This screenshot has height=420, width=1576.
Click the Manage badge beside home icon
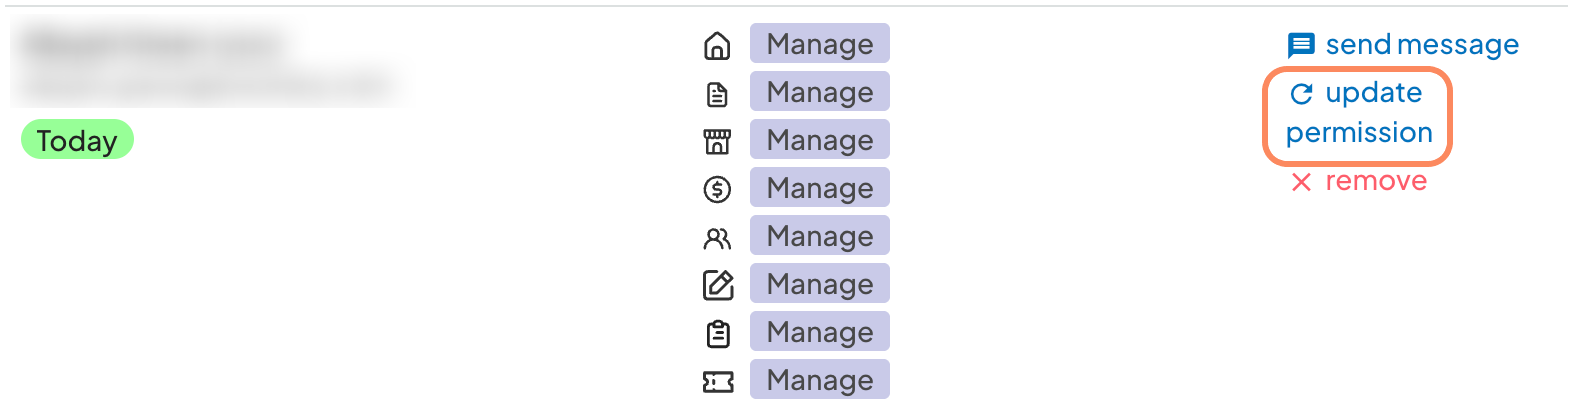(819, 44)
